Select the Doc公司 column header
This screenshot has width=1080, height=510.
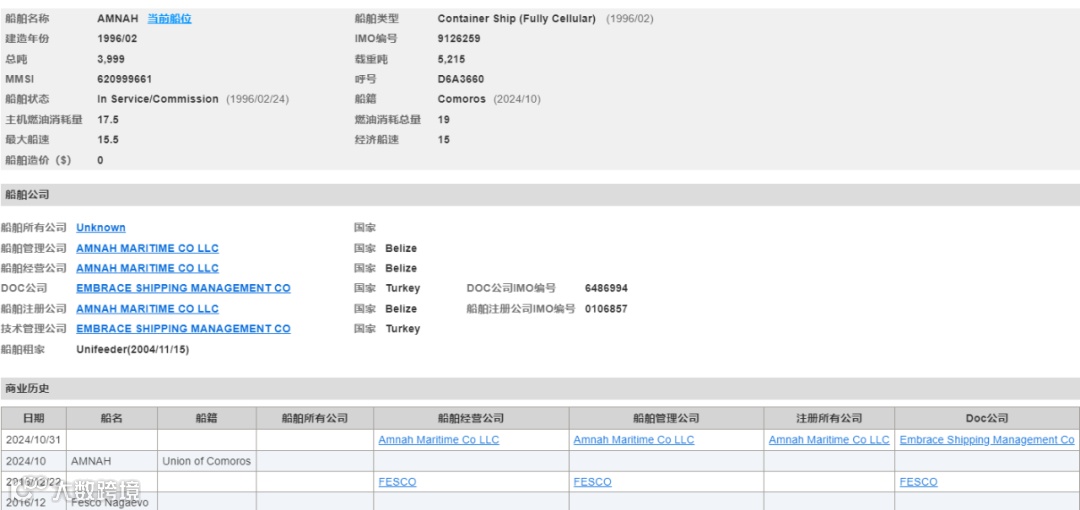987,418
